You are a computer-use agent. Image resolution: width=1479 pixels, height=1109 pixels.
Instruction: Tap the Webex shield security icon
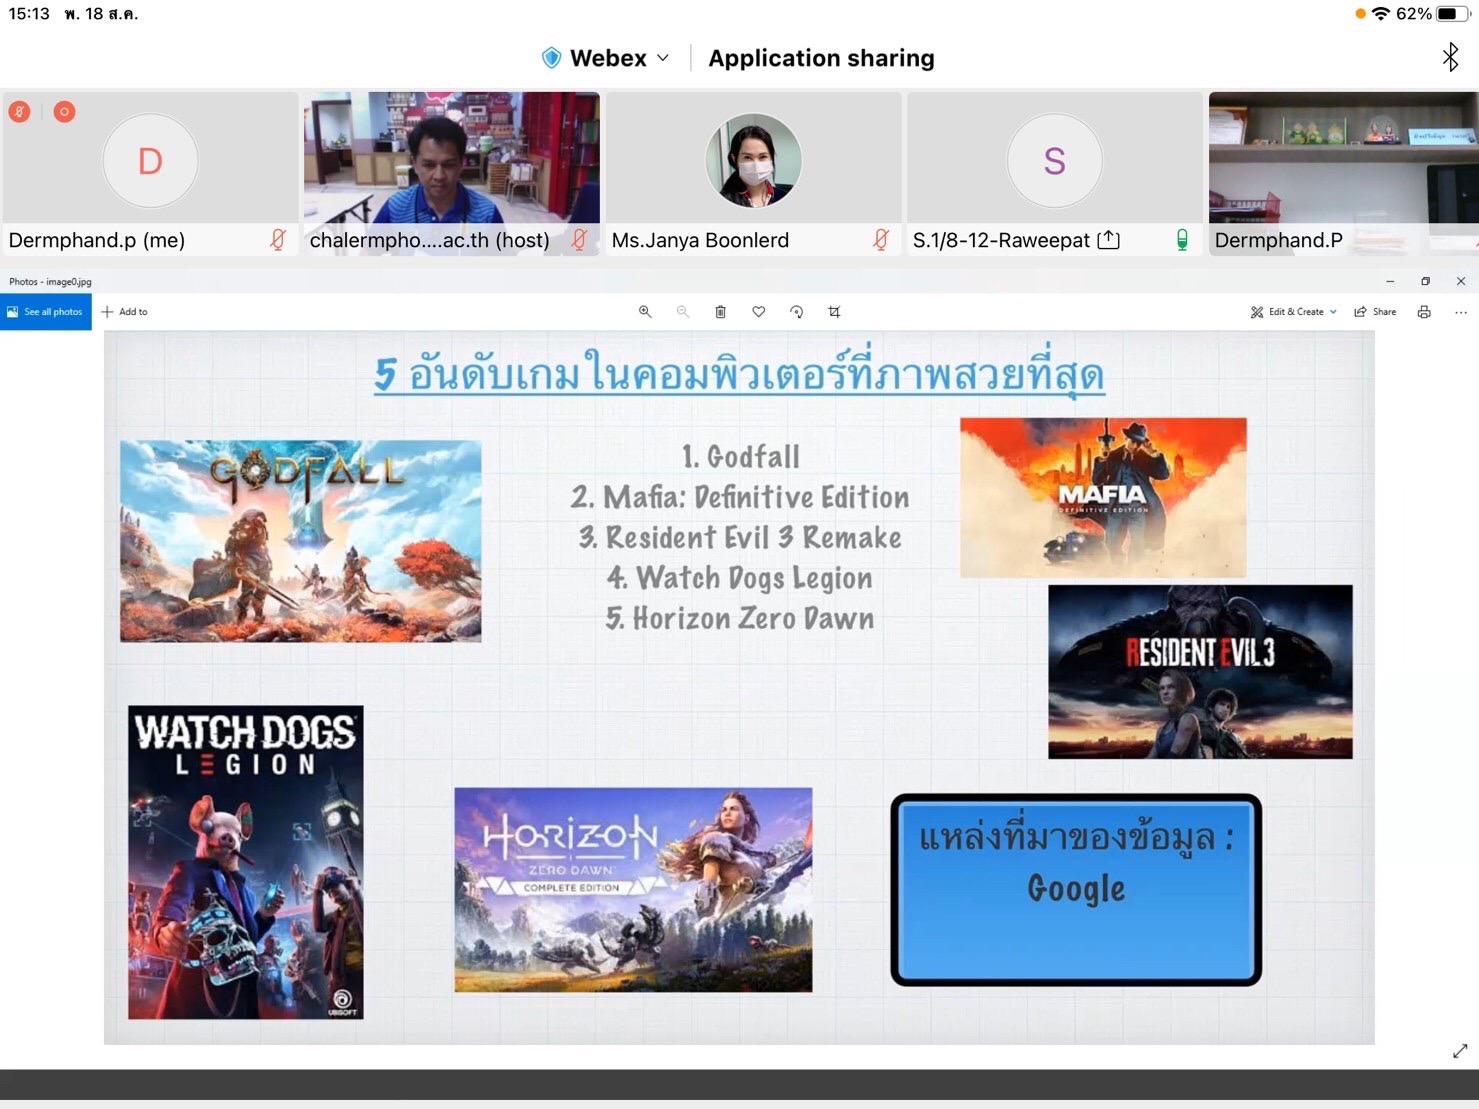click(551, 58)
